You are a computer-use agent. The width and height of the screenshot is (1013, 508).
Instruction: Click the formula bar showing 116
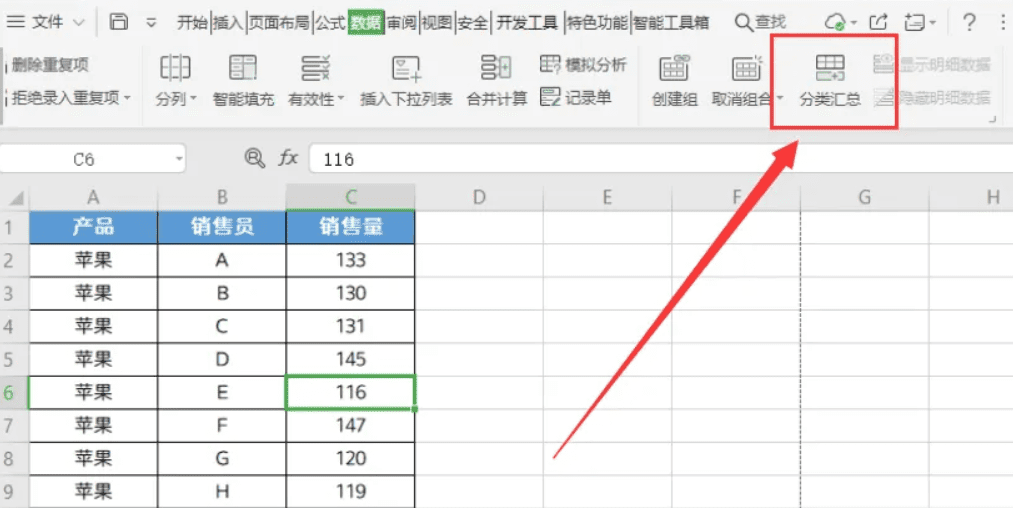coord(661,159)
